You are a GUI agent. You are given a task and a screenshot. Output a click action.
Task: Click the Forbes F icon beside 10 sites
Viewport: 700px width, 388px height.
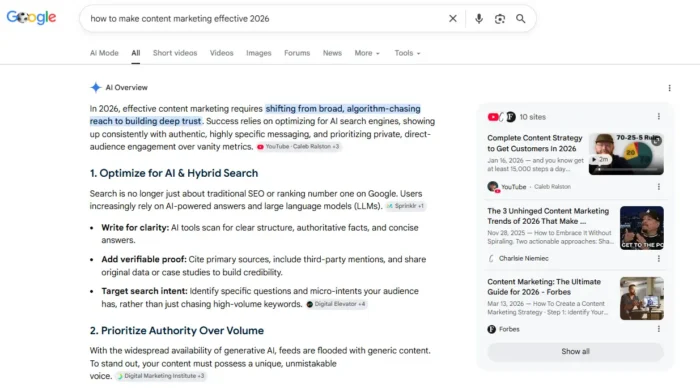point(511,117)
